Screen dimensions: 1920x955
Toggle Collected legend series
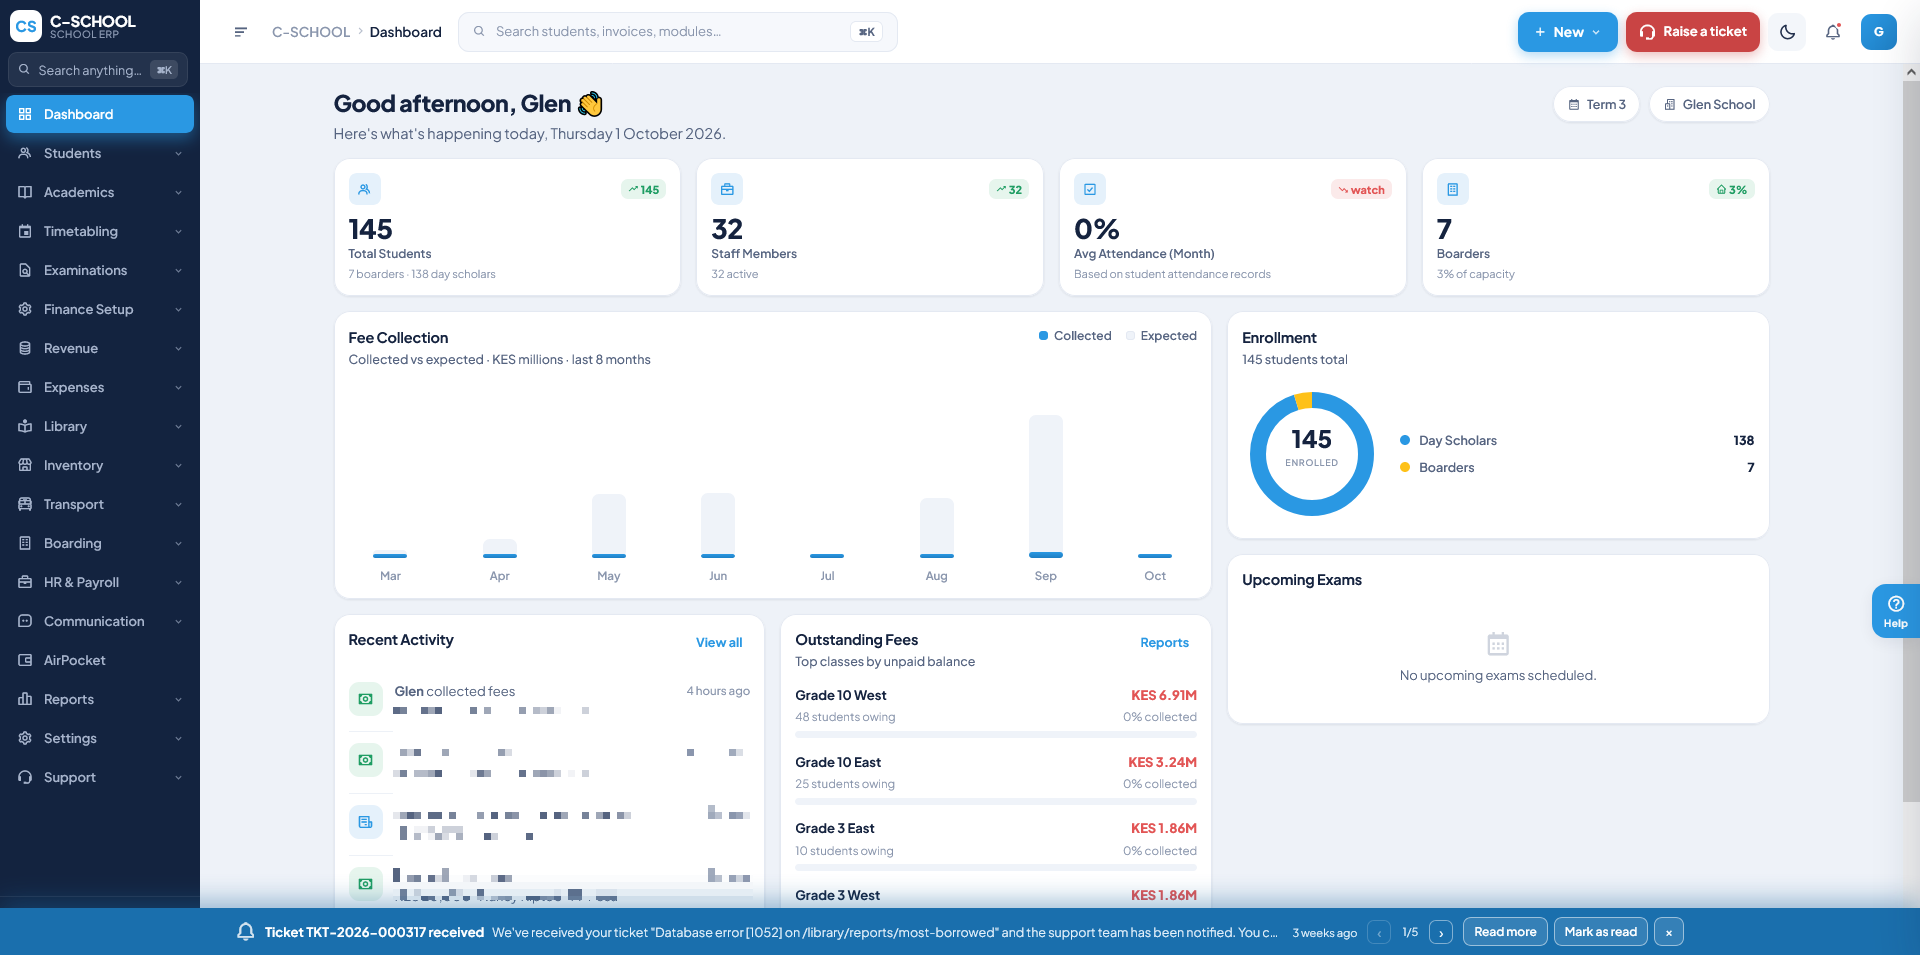[1075, 336]
